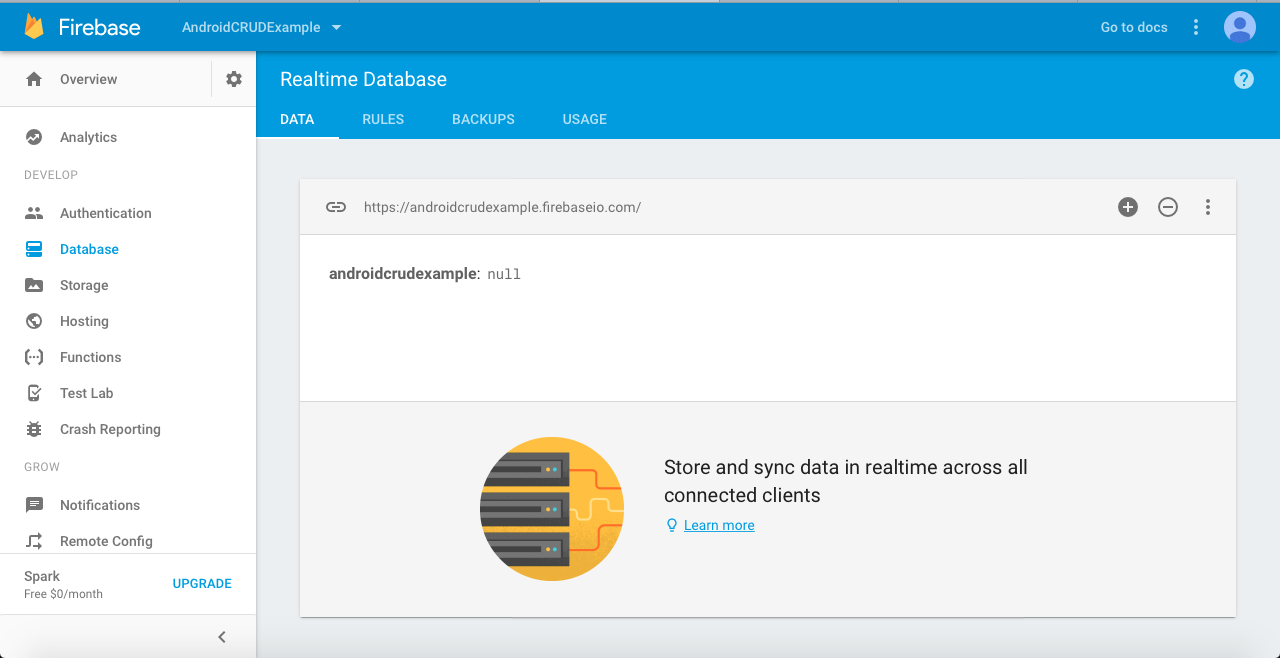The image size is (1280, 658).
Task: Open the database card options menu
Action: pyautogui.click(x=1208, y=207)
